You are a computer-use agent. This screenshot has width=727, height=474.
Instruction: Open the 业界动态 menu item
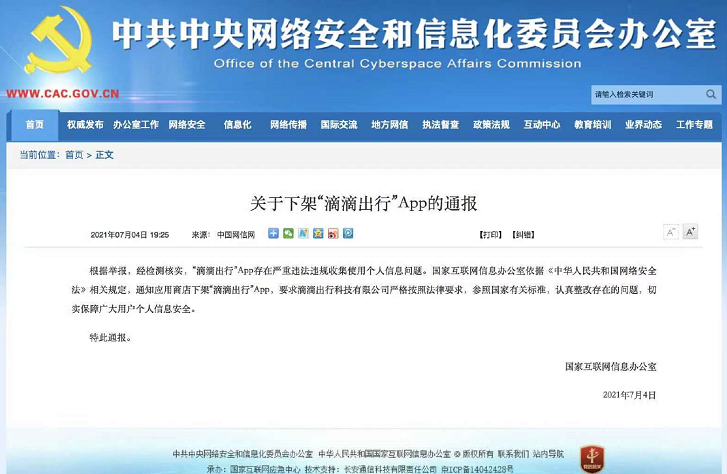coord(644,125)
